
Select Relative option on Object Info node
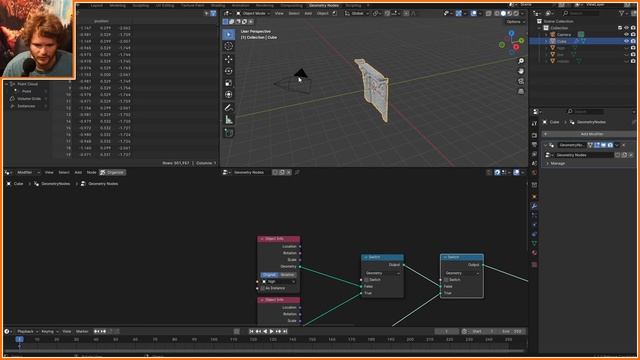(287, 275)
